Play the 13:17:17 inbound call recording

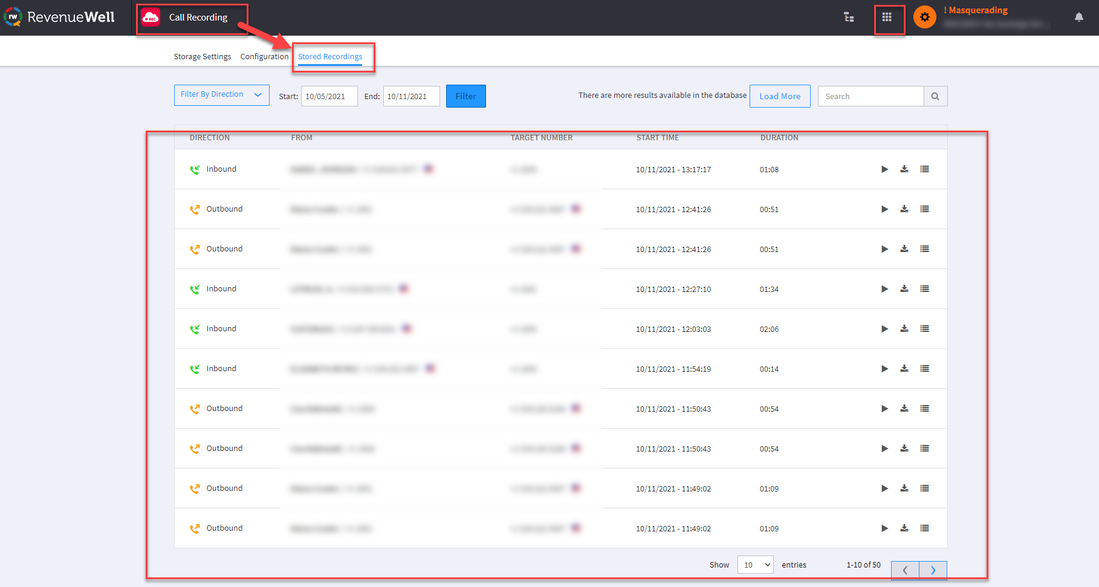[x=884, y=169]
